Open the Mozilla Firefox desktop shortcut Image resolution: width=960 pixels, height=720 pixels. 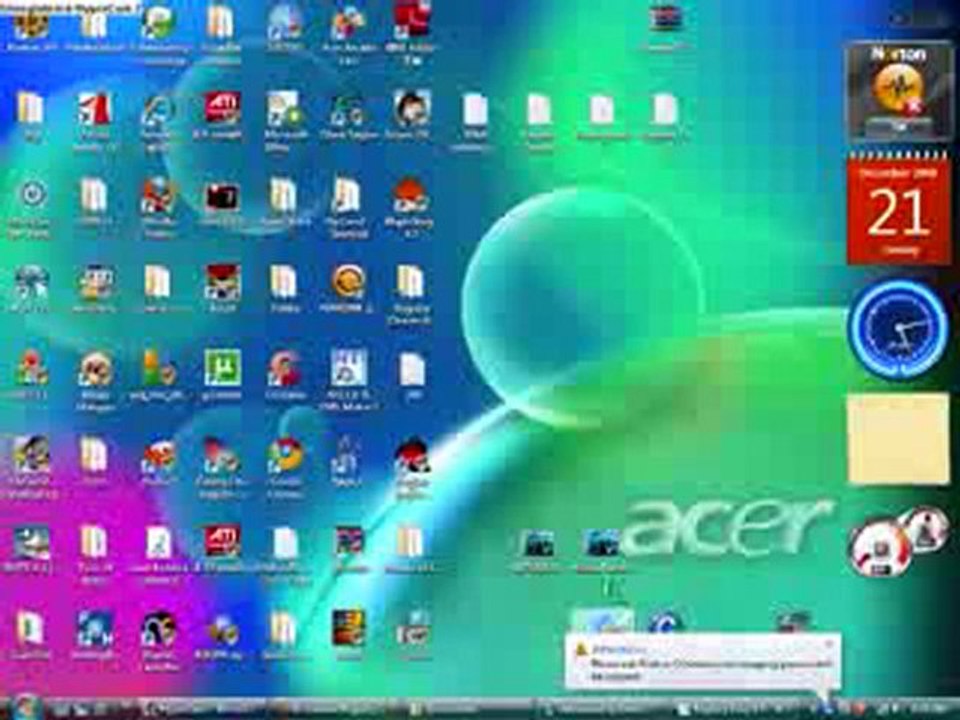[158, 207]
